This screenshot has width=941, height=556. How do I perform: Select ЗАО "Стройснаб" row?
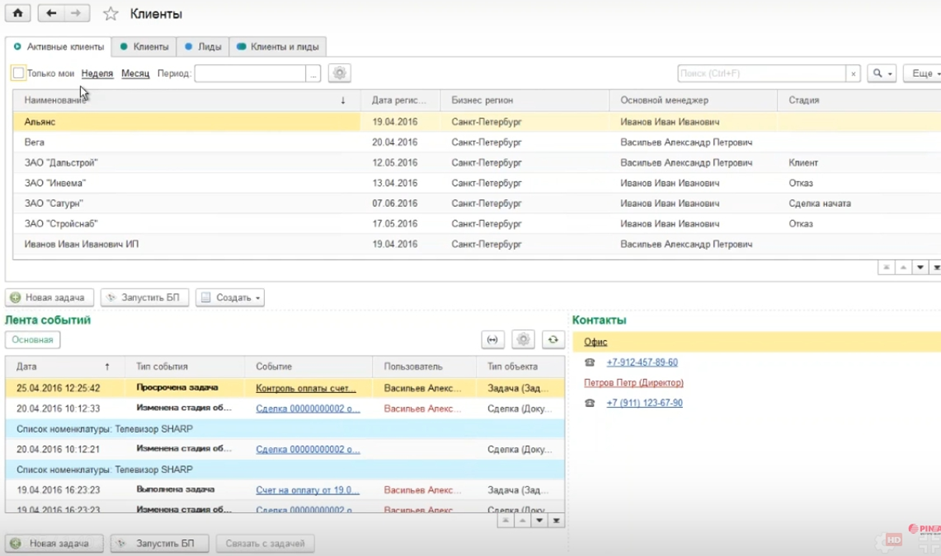pyautogui.click(x=477, y=224)
